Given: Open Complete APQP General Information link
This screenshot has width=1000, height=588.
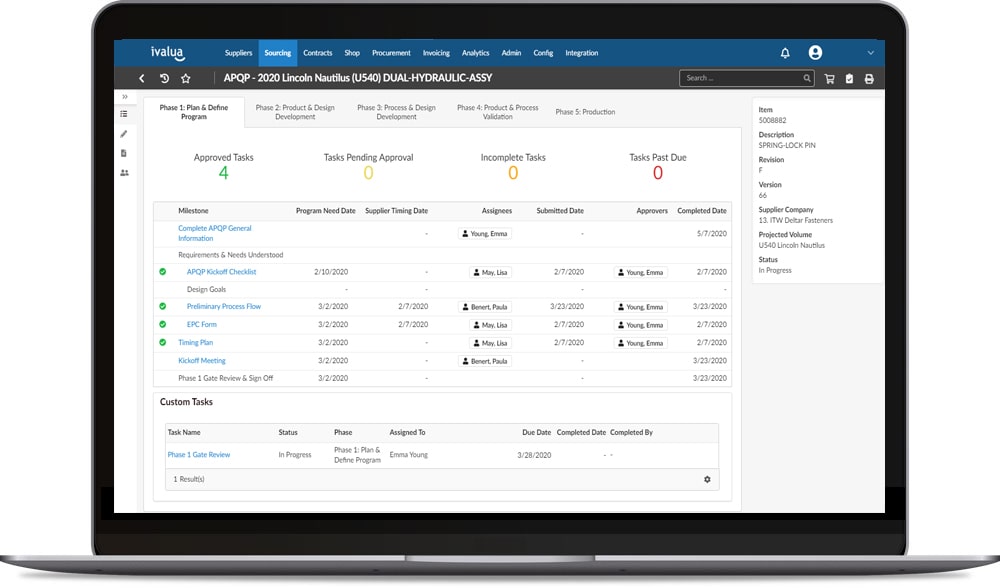Looking at the screenshot, I should coord(215,233).
